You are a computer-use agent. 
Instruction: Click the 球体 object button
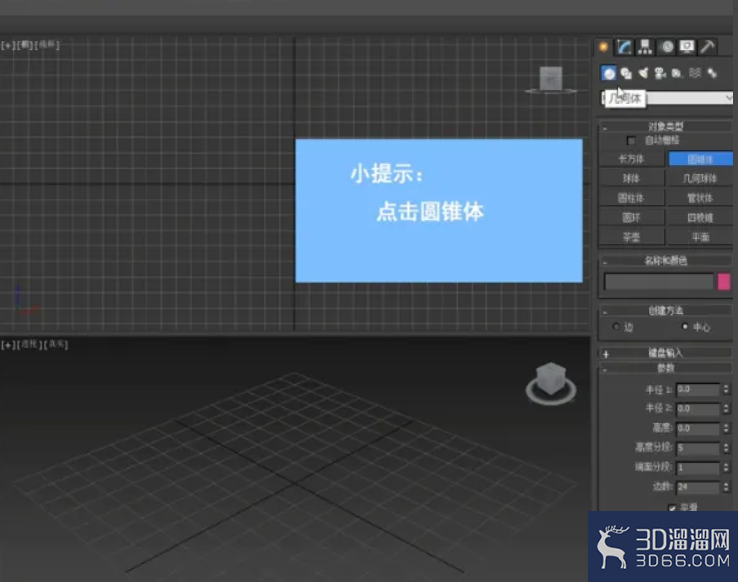tap(632, 178)
